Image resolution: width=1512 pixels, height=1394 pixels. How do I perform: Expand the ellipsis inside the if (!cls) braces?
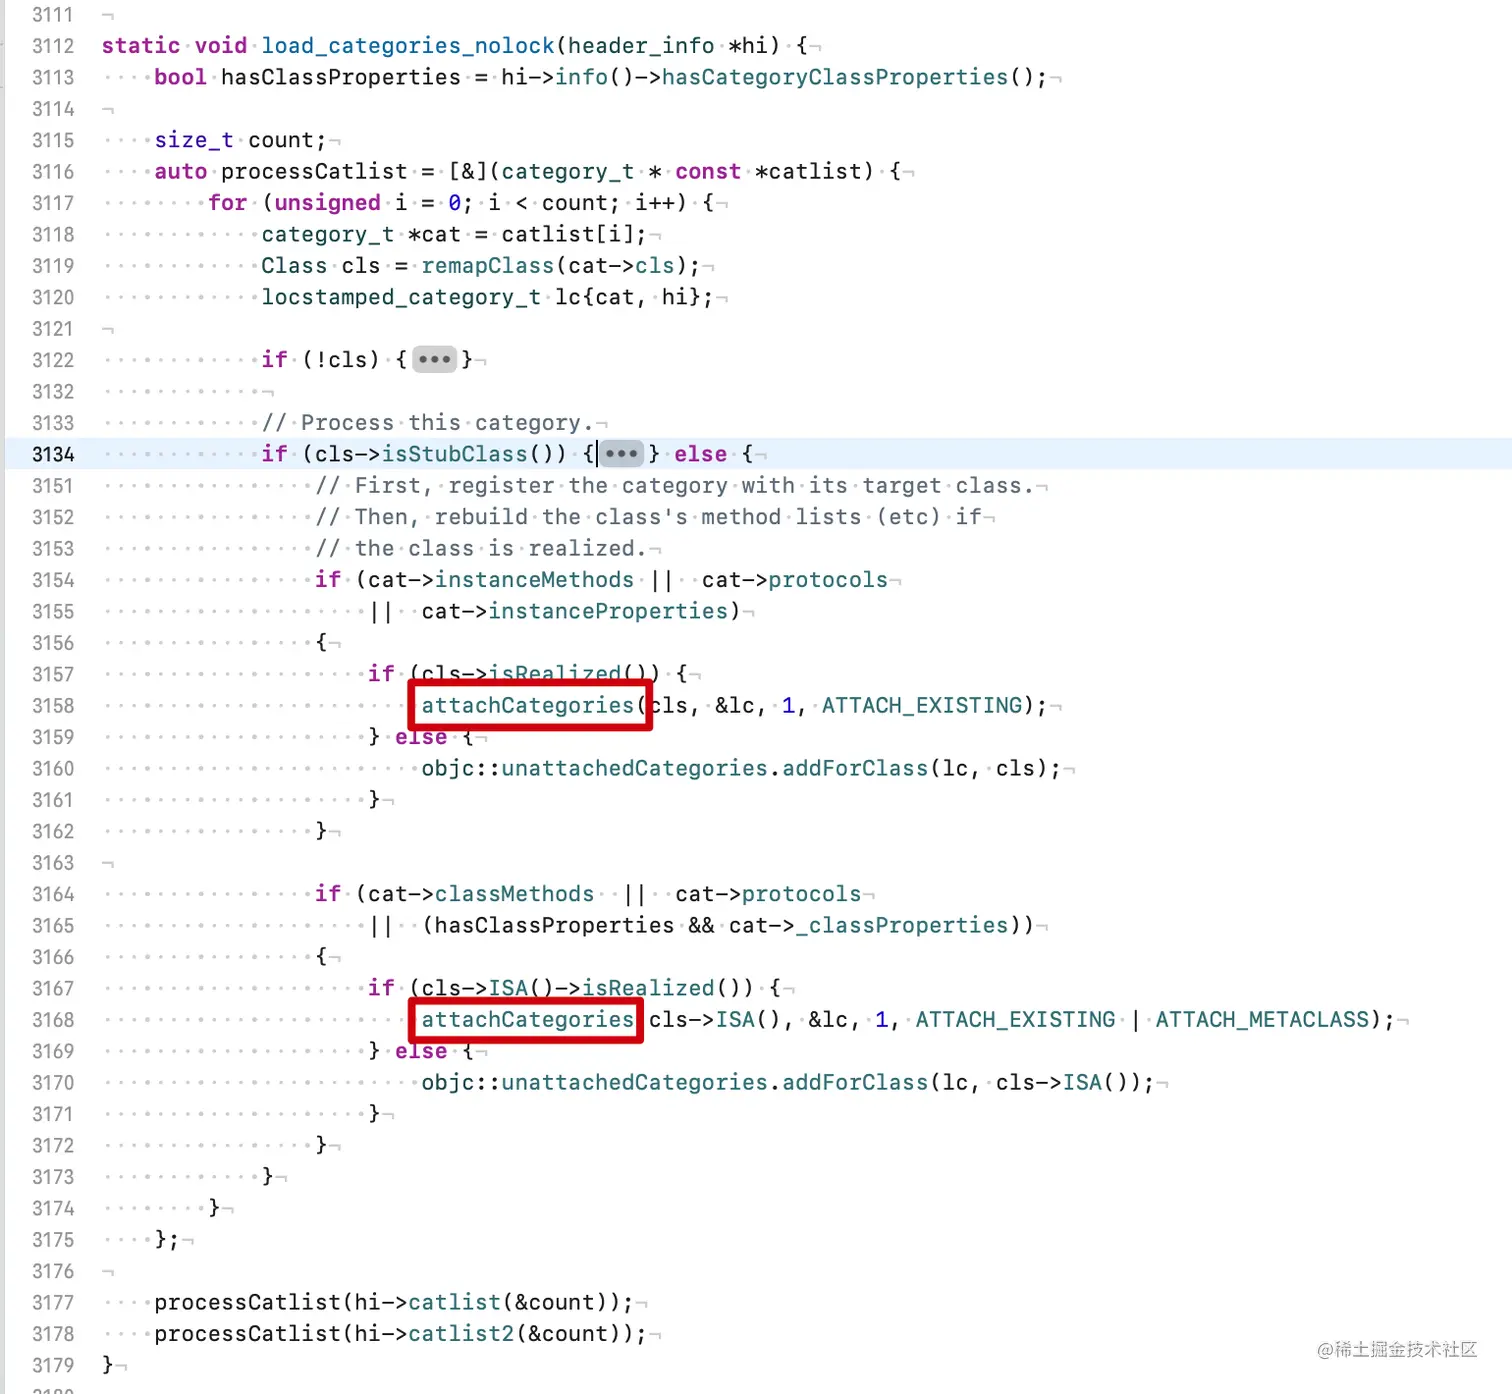(x=435, y=360)
